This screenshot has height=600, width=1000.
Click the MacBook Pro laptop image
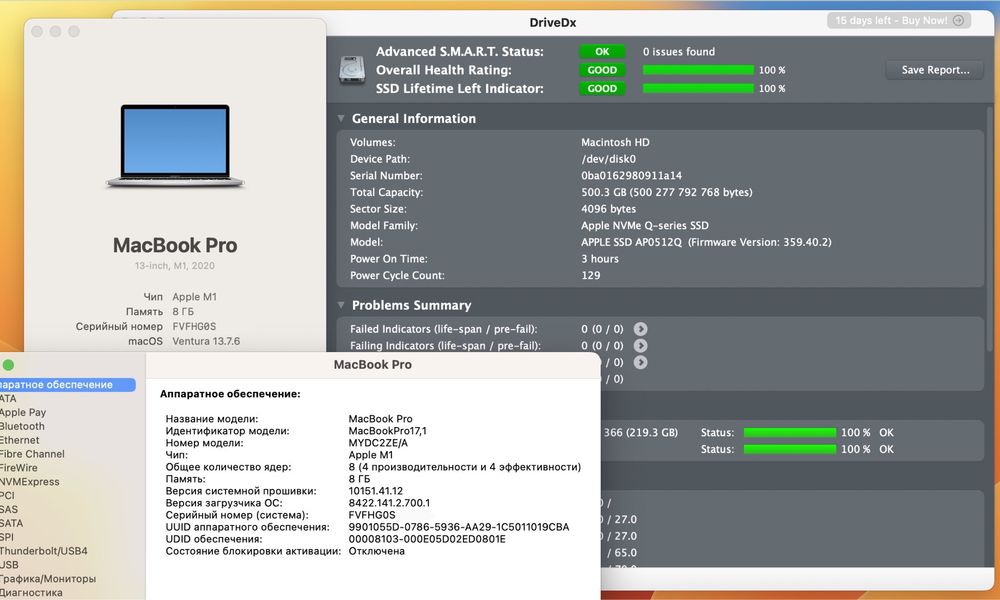(x=175, y=146)
